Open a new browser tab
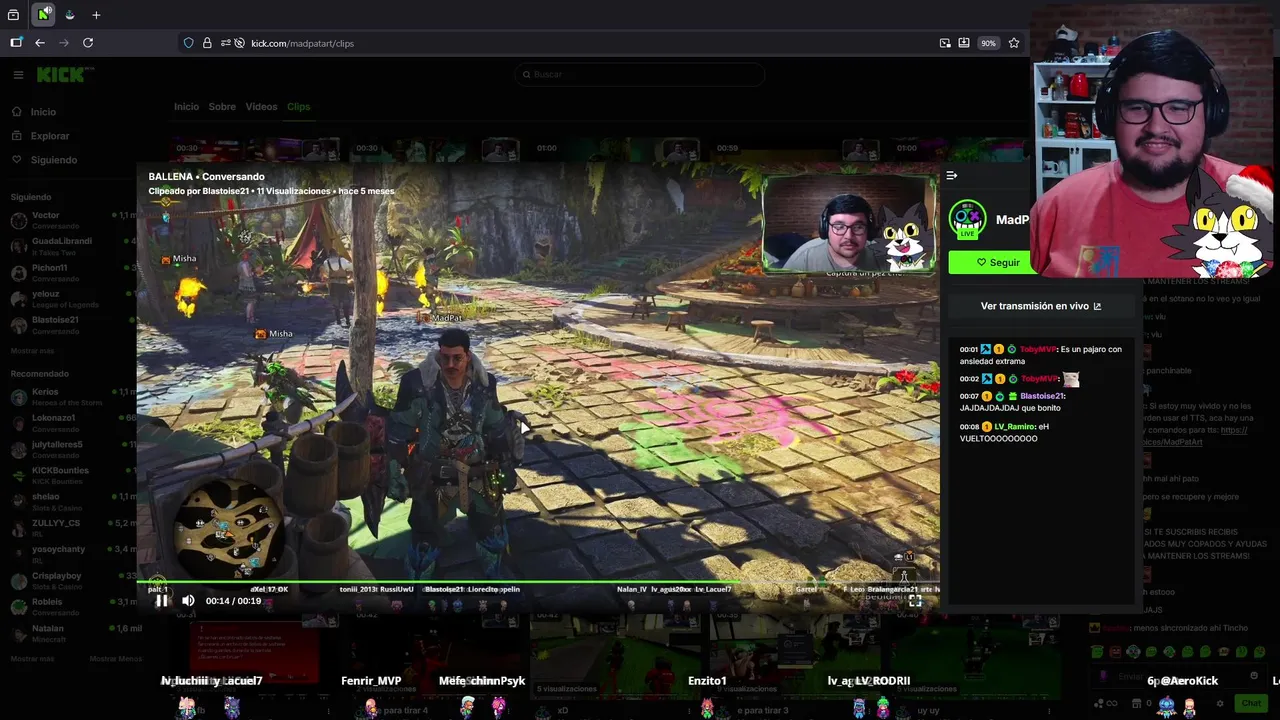 (x=96, y=15)
